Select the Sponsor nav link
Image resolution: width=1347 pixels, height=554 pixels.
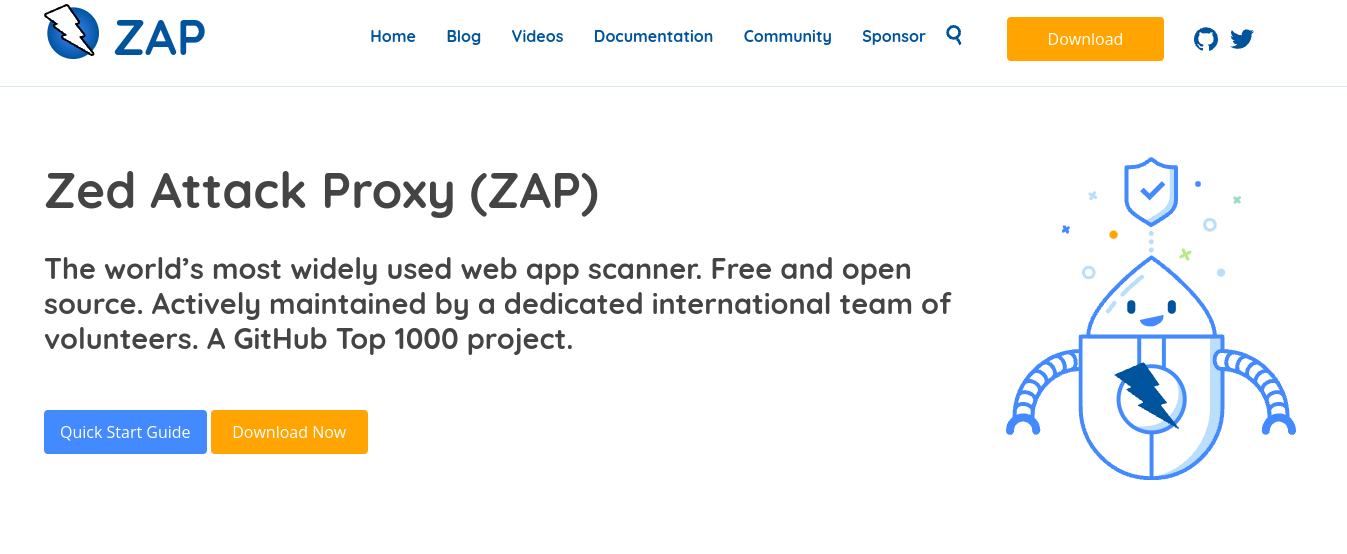893,36
